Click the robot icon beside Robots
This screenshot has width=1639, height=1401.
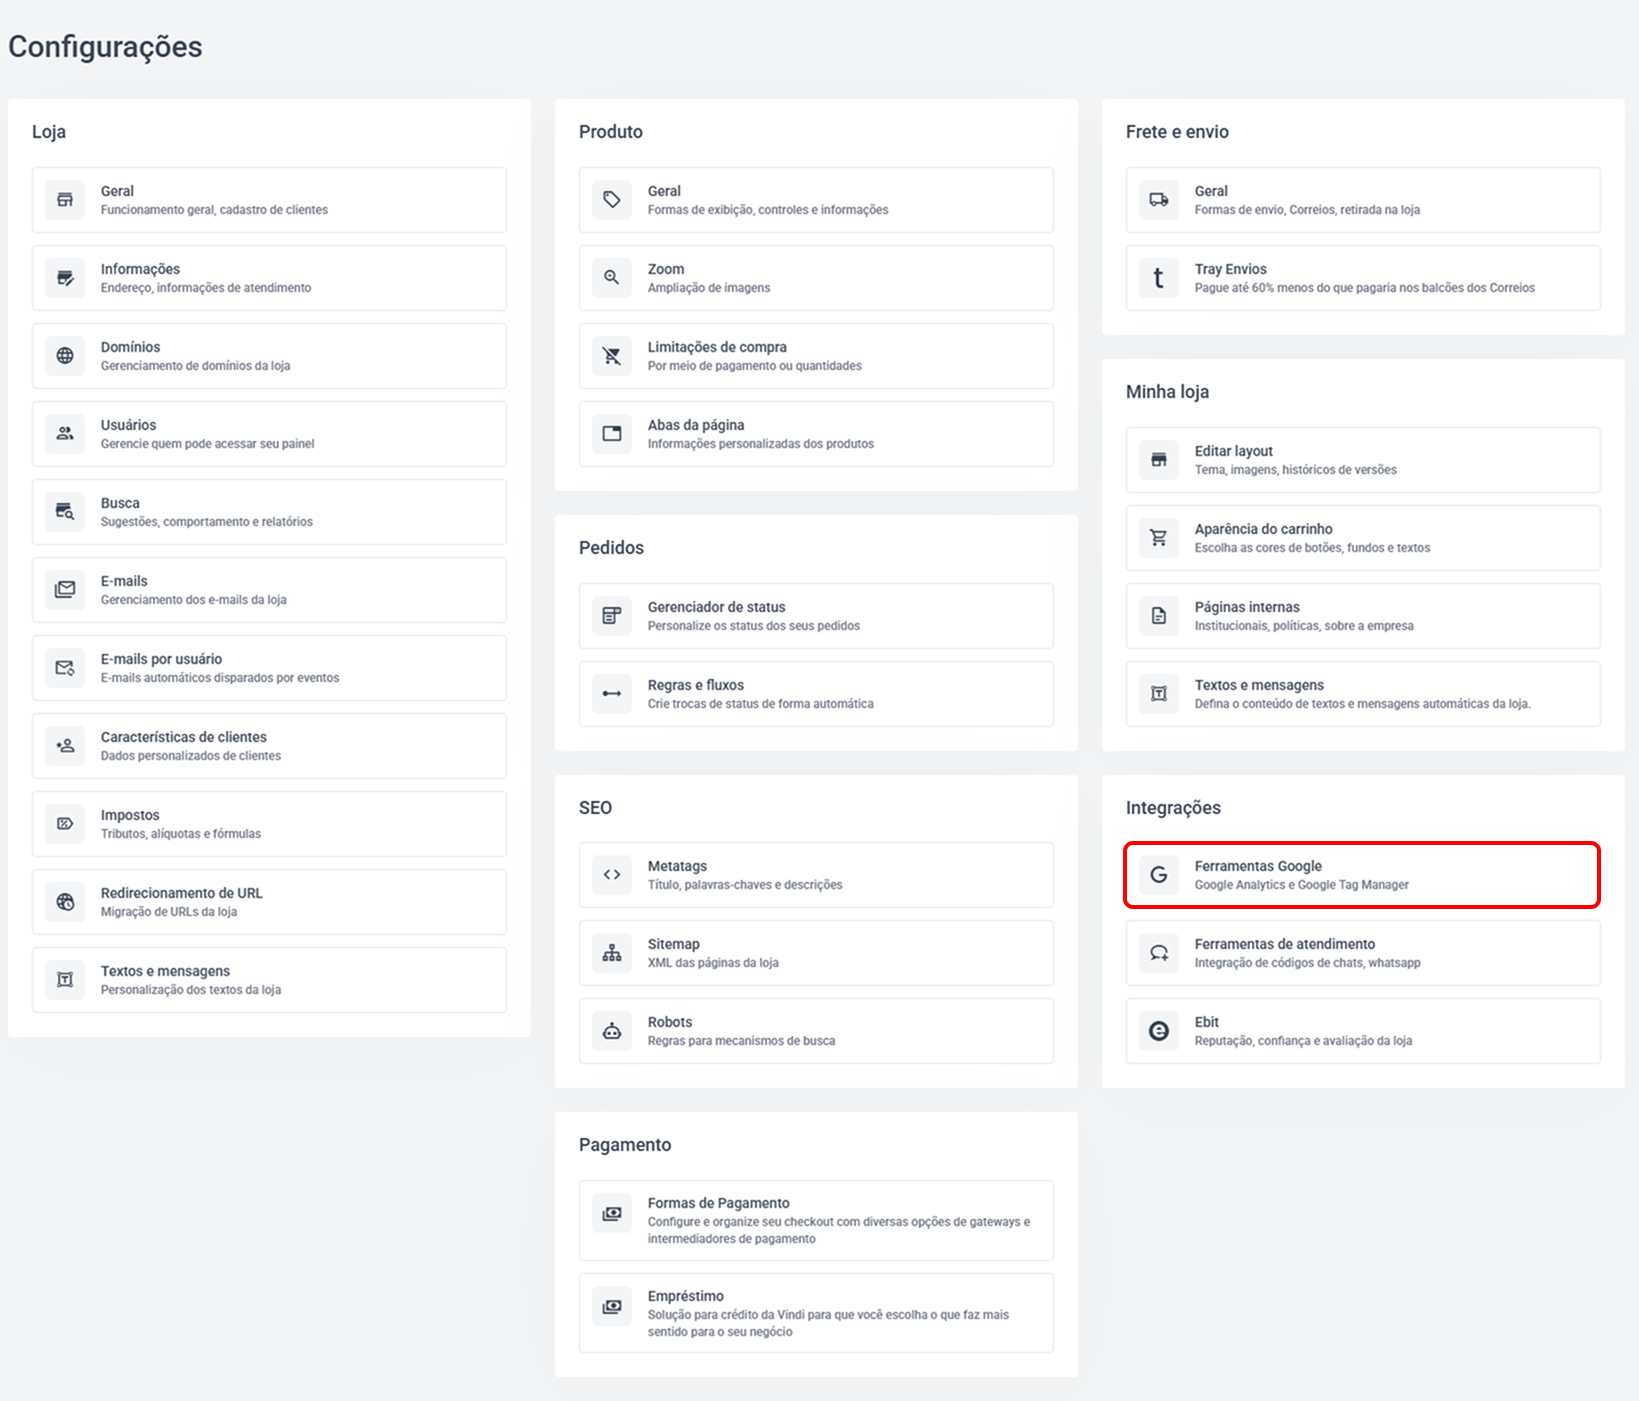pyautogui.click(x=612, y=1031)
